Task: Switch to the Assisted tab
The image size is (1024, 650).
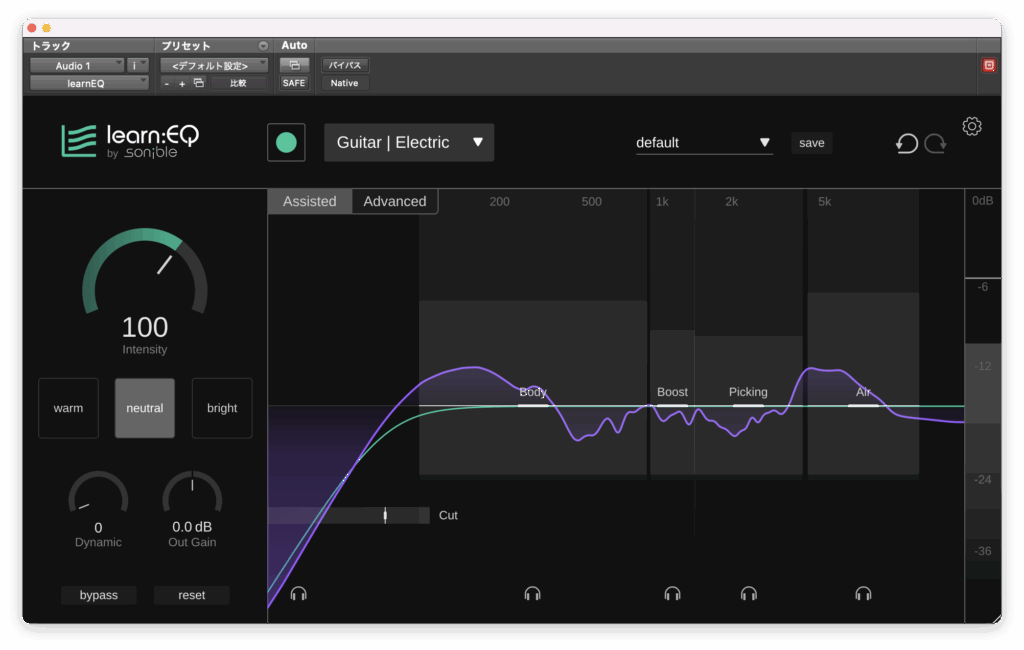Action: pyautogui.click(x=310, y=201)
